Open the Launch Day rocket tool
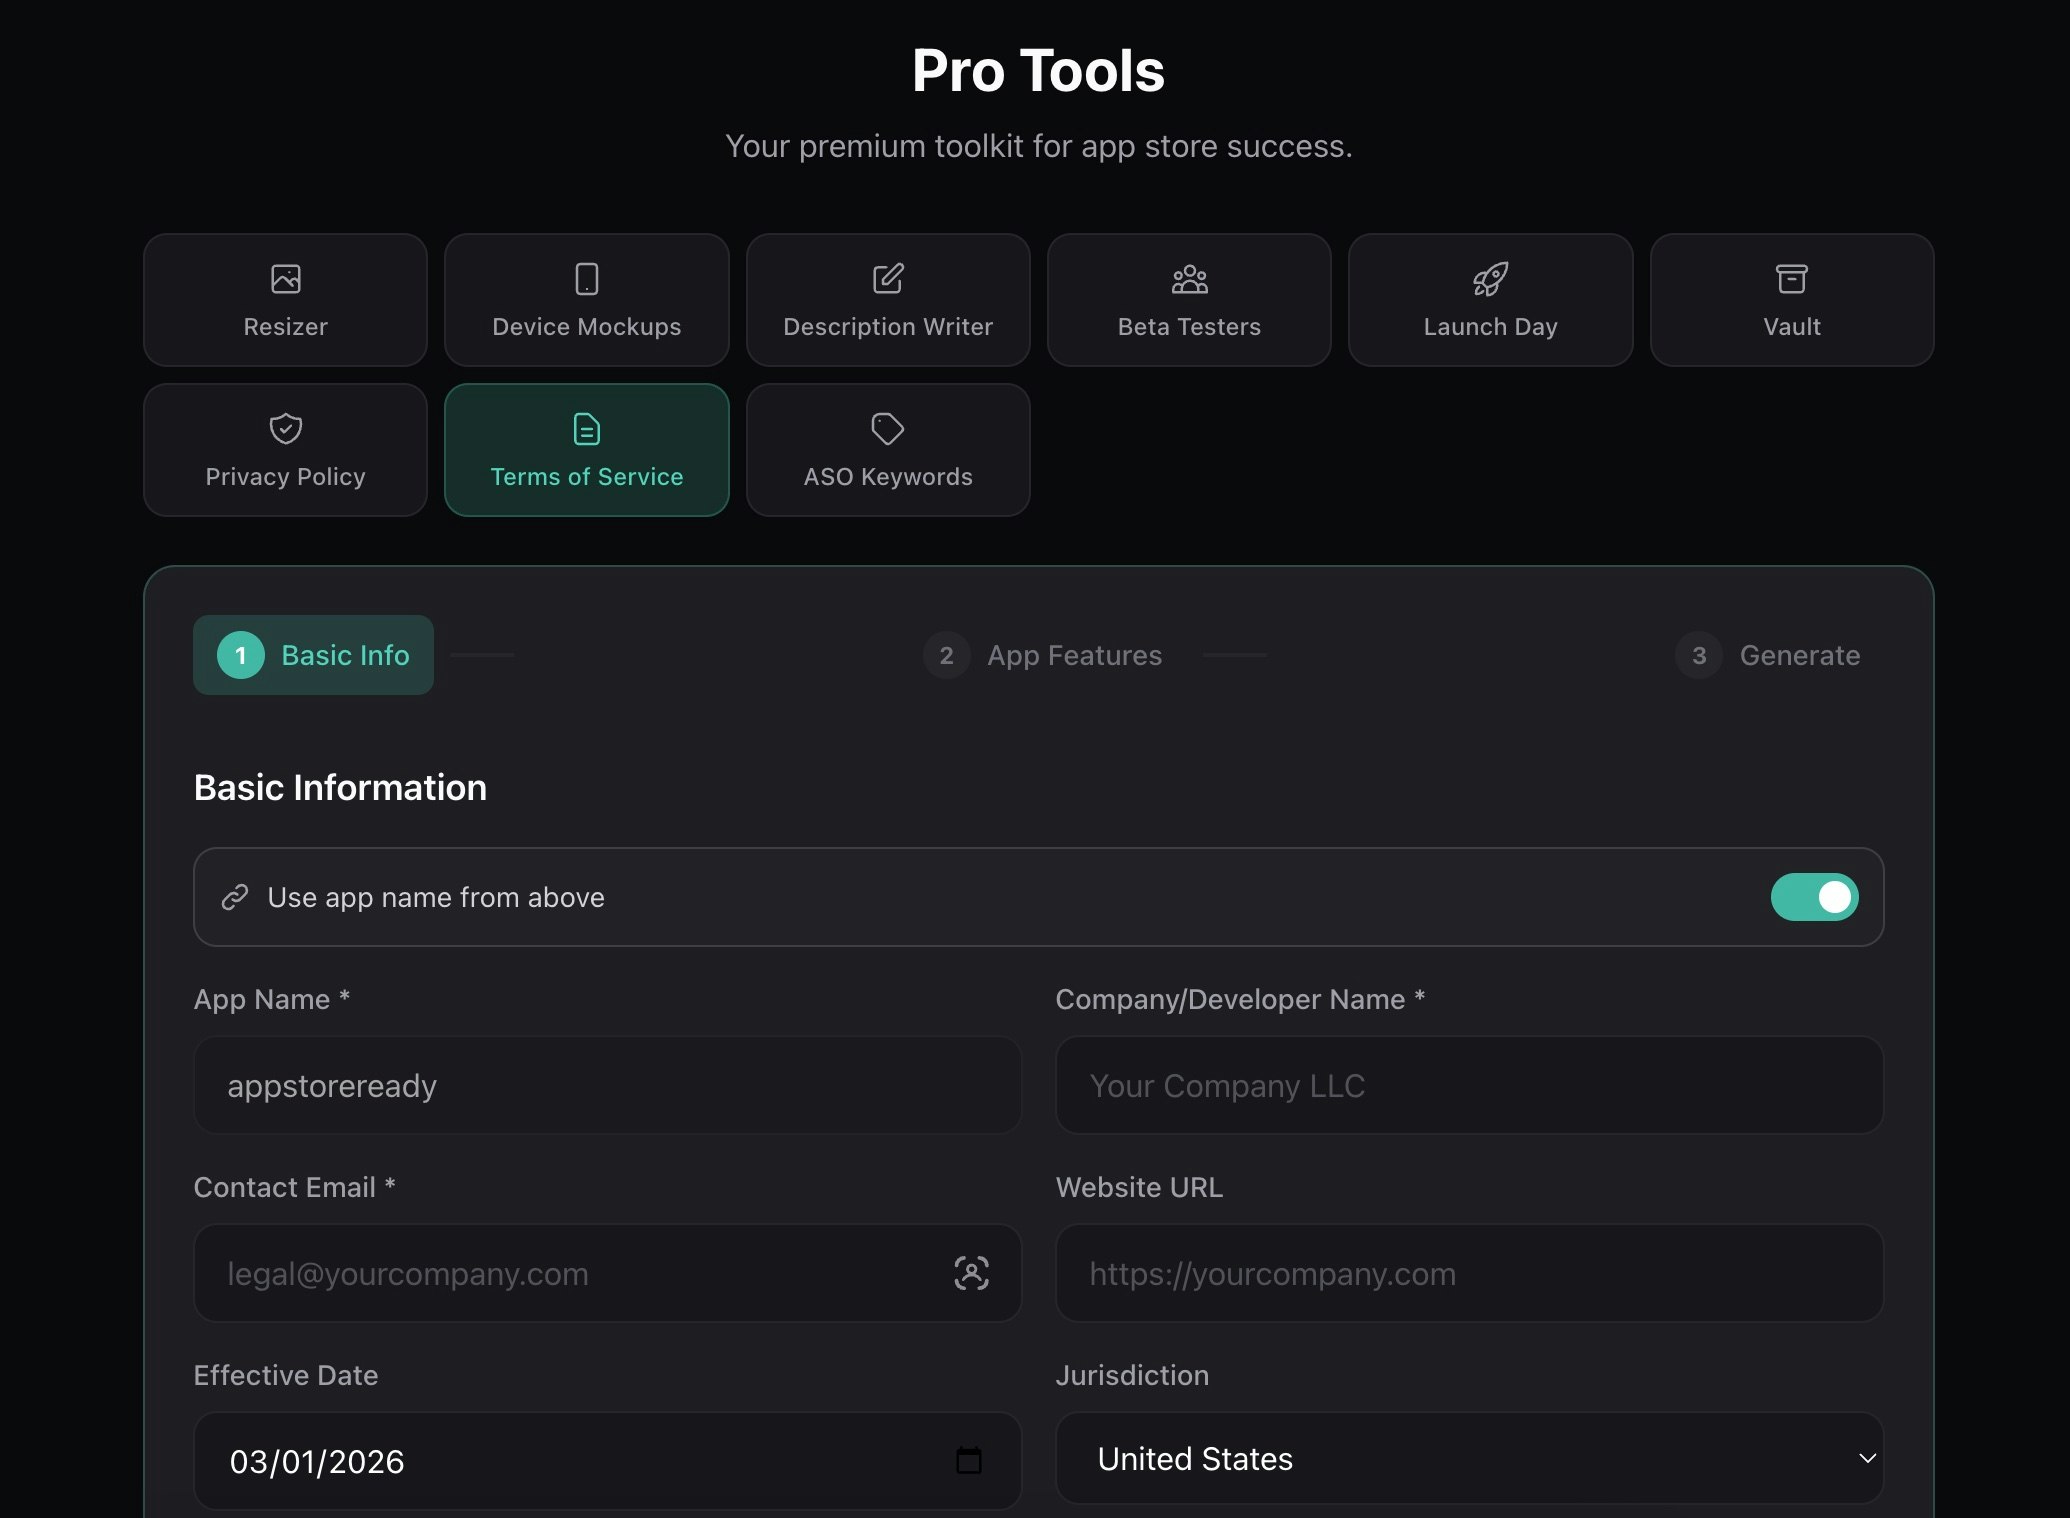 click(1490, 300)
